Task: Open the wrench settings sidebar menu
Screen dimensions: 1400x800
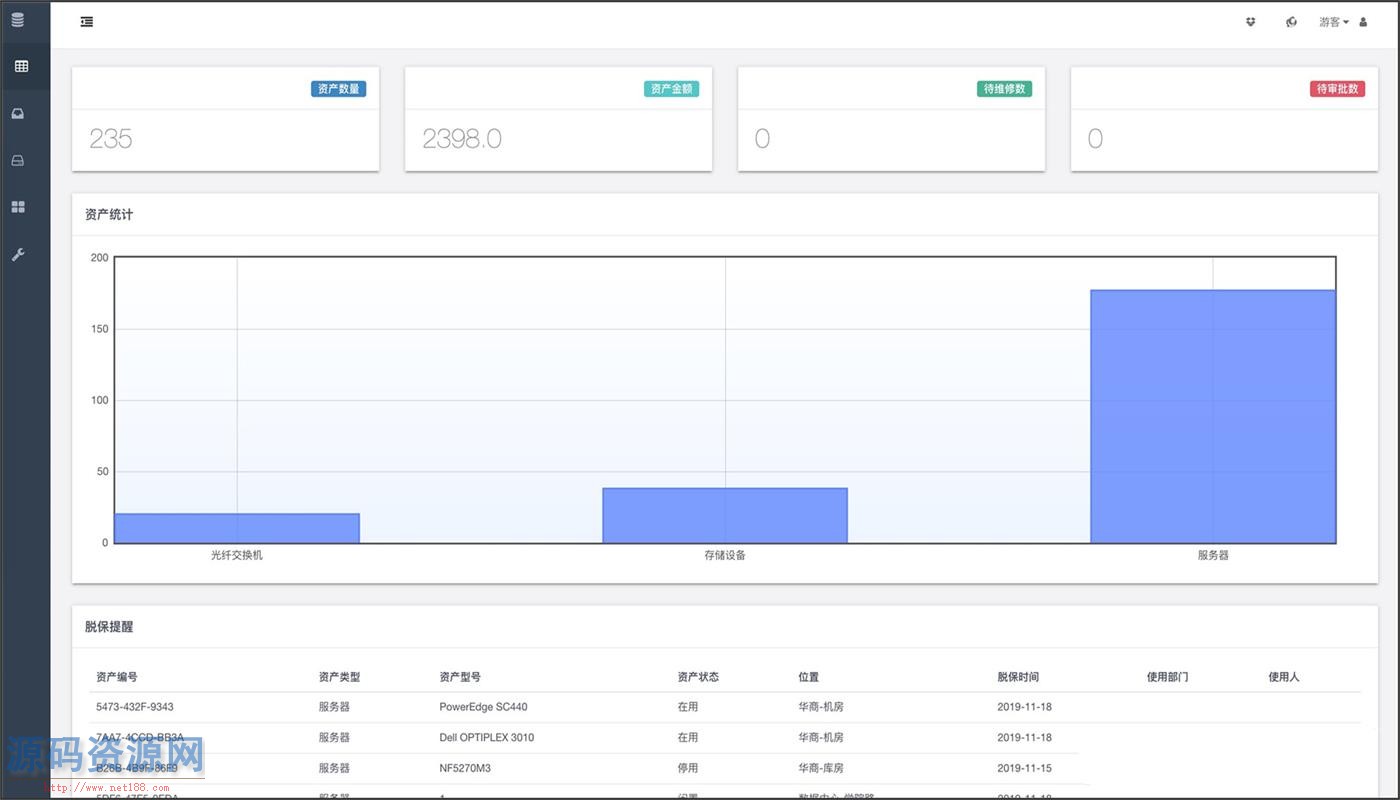Action: 18,255
